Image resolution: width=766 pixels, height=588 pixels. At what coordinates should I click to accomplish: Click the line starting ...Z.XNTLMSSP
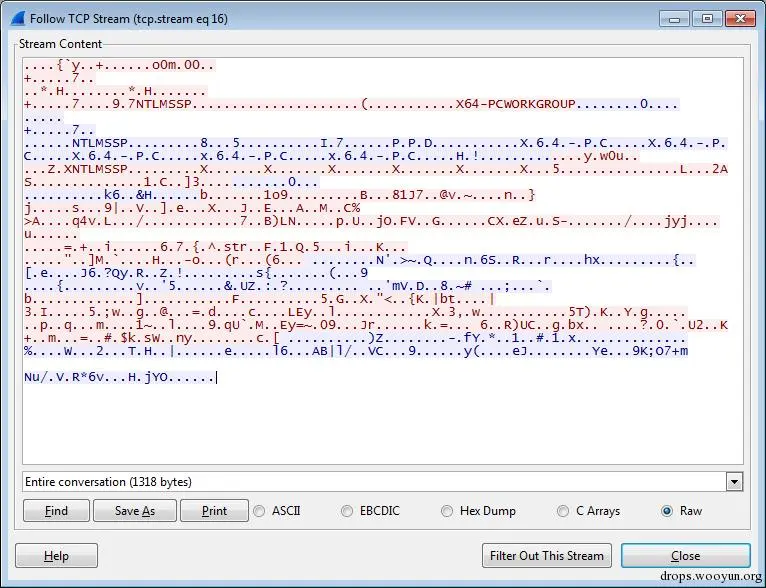(376, 169)
